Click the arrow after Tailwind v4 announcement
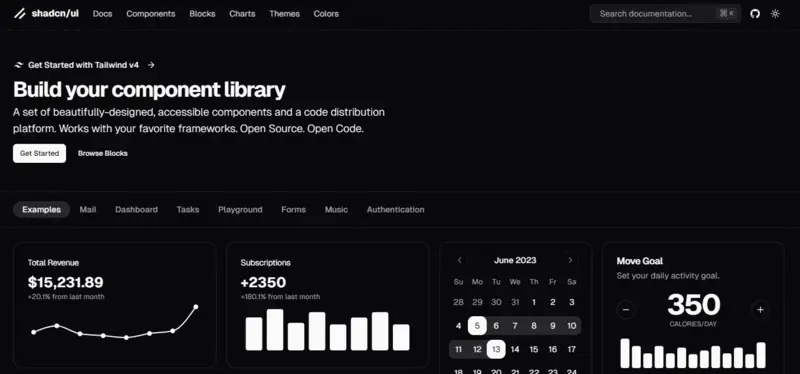Viewport: 800px width, 374px height. 151,65
